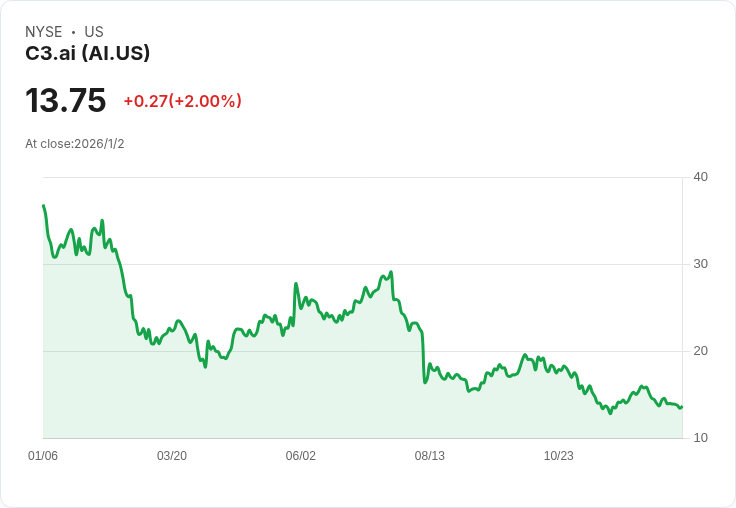The image size is (736, 508).
Task: Click the lowest dip between 03/20 and 06/02
Action: coord(205,367)
